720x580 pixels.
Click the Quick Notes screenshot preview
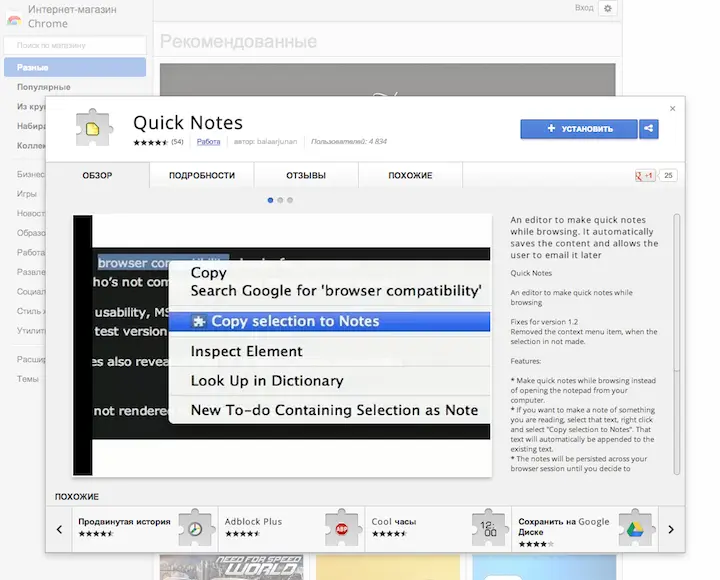282,345
